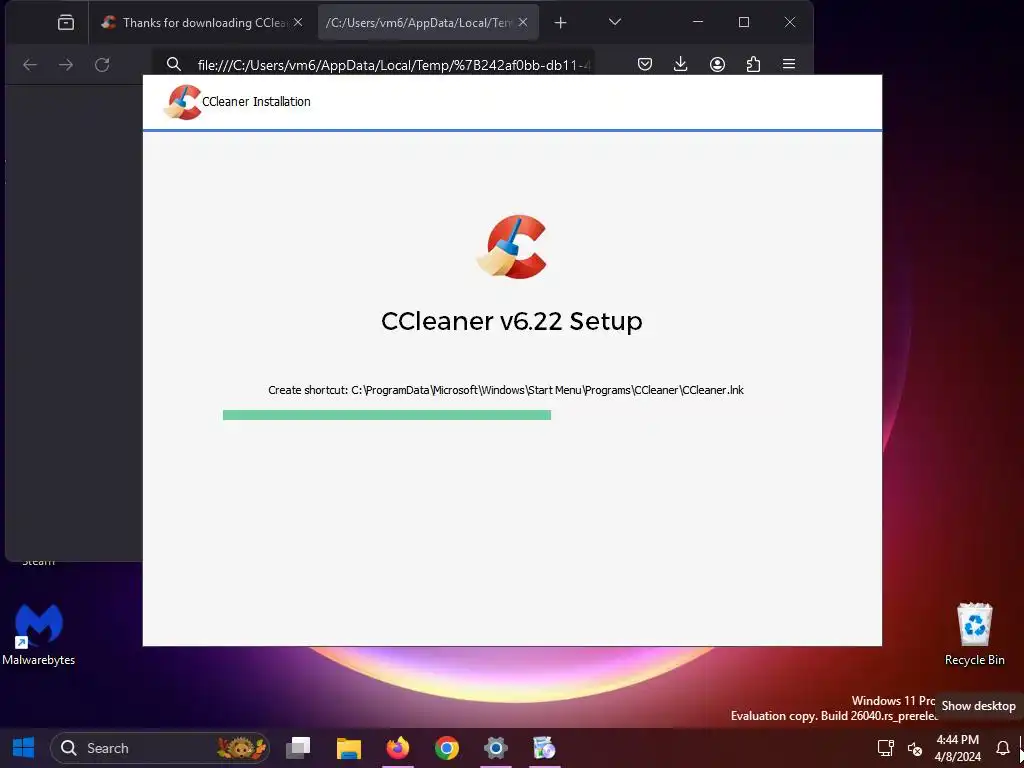Open clock showing 4:44 PM

point(957,748)
